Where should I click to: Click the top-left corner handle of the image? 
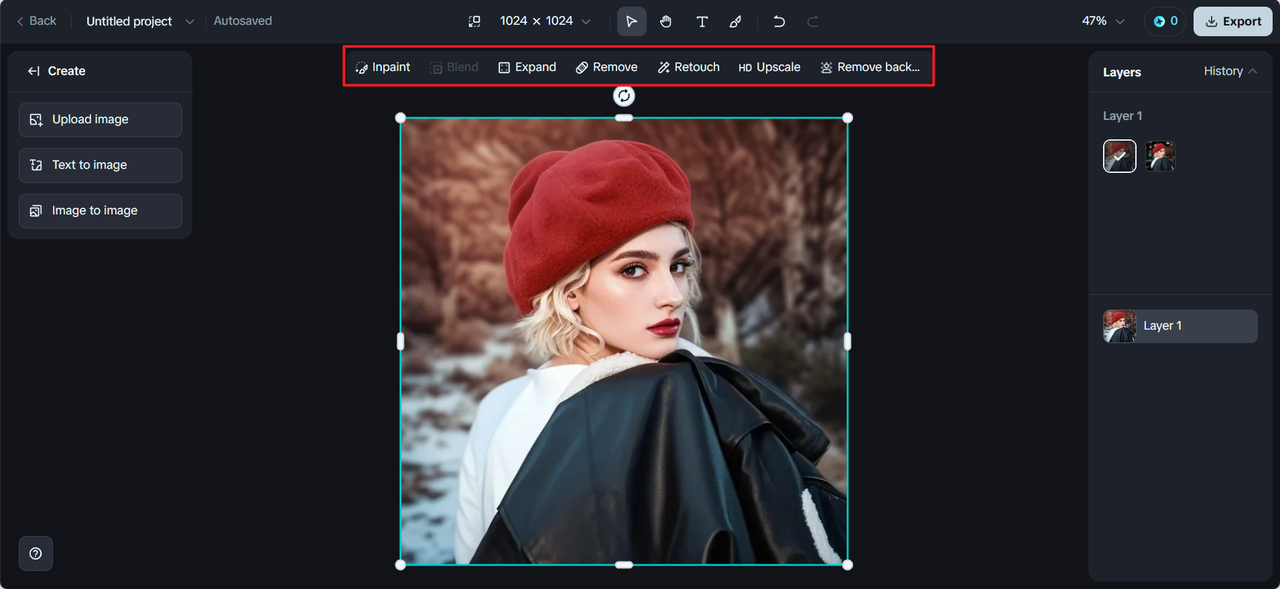tap(401, 118)
